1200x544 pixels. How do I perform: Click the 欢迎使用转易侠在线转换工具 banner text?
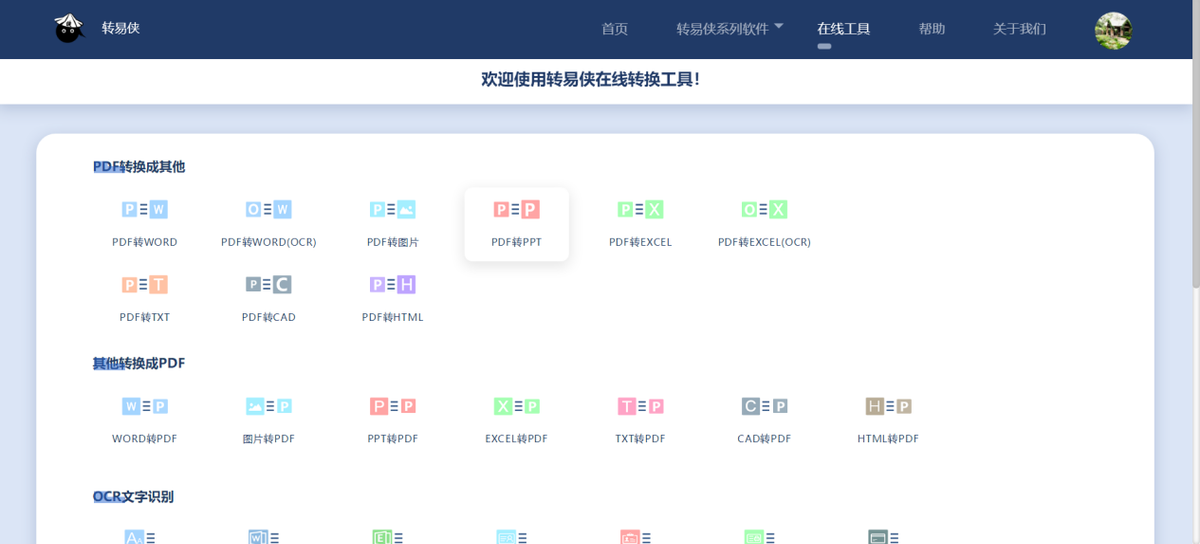[591, 79]
